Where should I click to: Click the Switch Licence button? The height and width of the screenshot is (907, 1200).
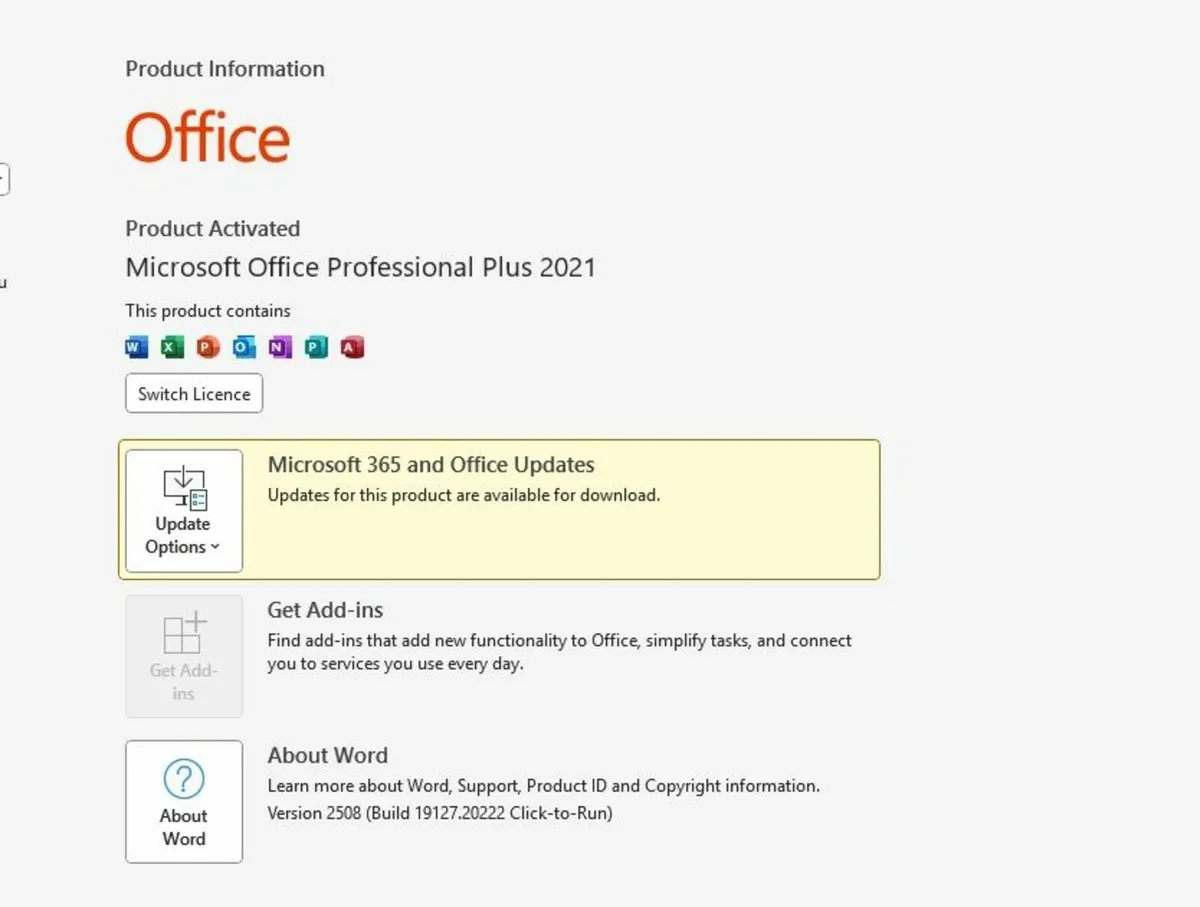tap(194, 394)
